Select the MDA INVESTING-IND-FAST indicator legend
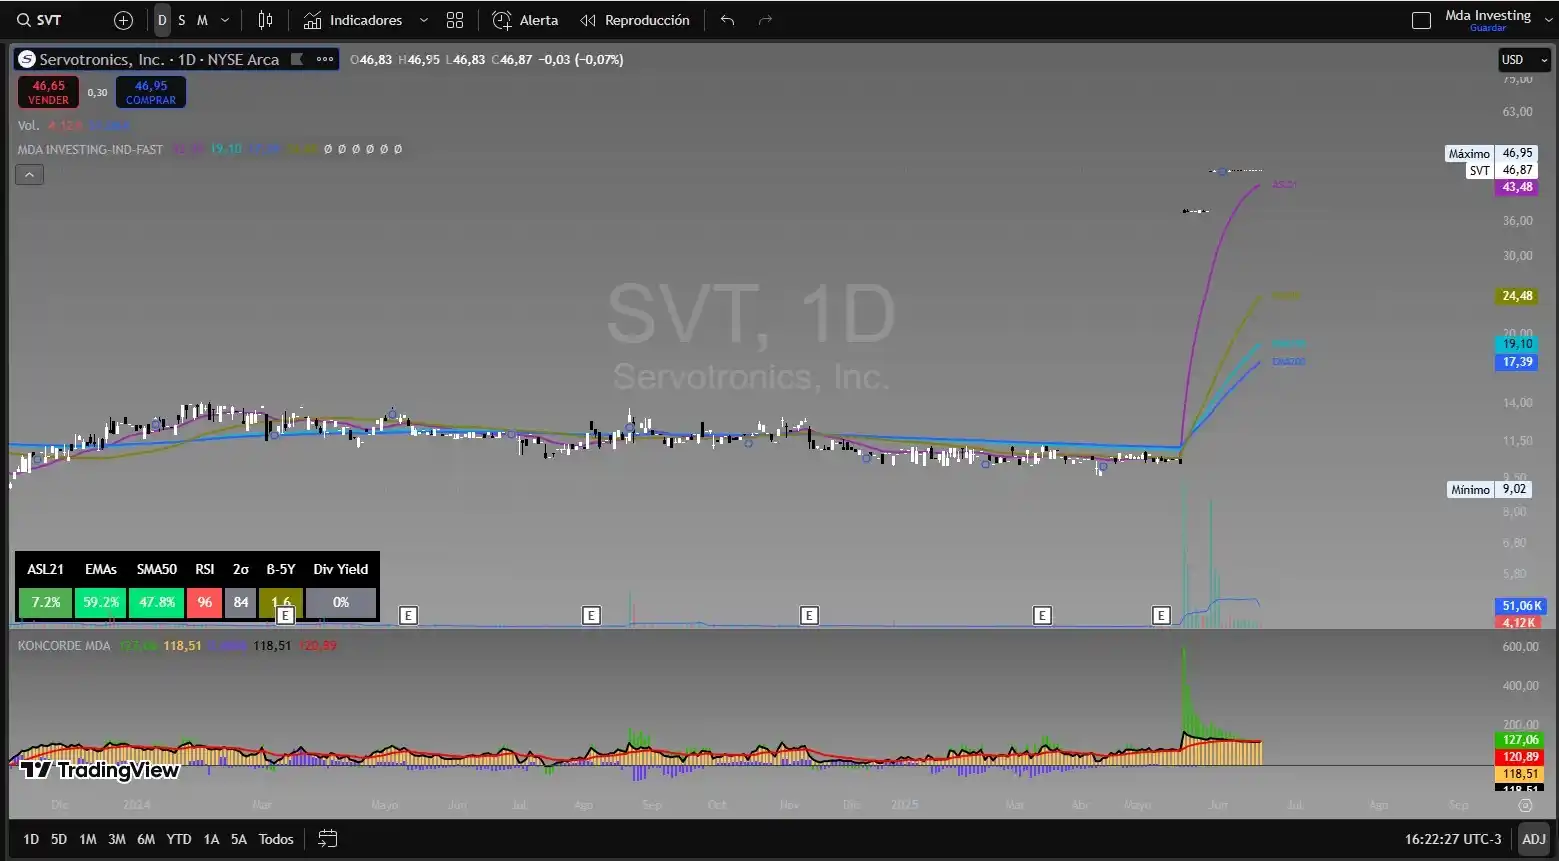The width and height of the screenshot is (1559, 861). click(x=90, y=149)
